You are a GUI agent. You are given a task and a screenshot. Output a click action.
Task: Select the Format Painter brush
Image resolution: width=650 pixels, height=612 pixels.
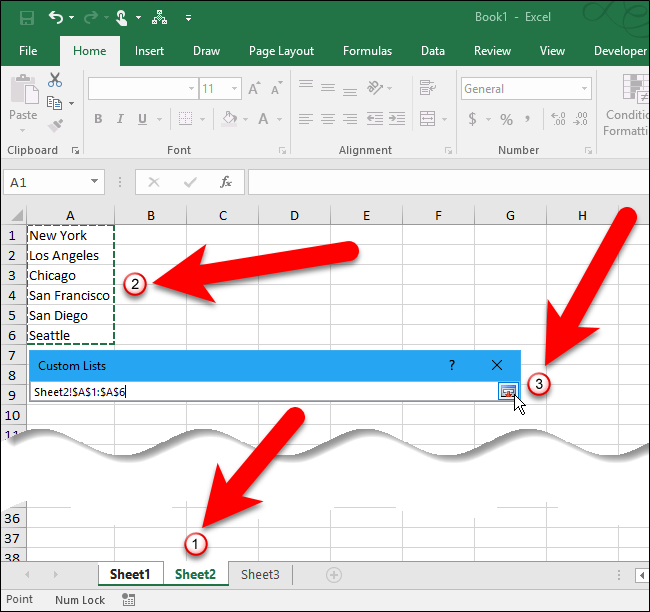tap(55, 125)
